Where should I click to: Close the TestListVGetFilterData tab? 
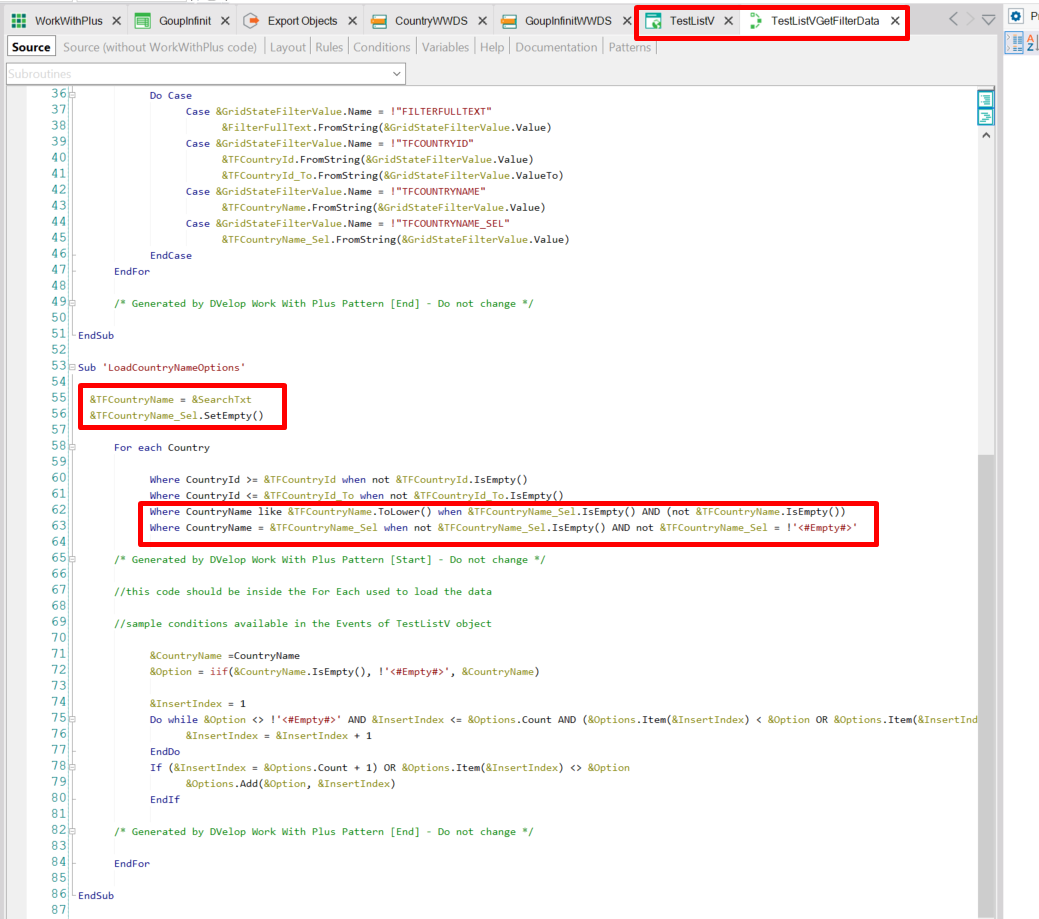click(895, 21)
